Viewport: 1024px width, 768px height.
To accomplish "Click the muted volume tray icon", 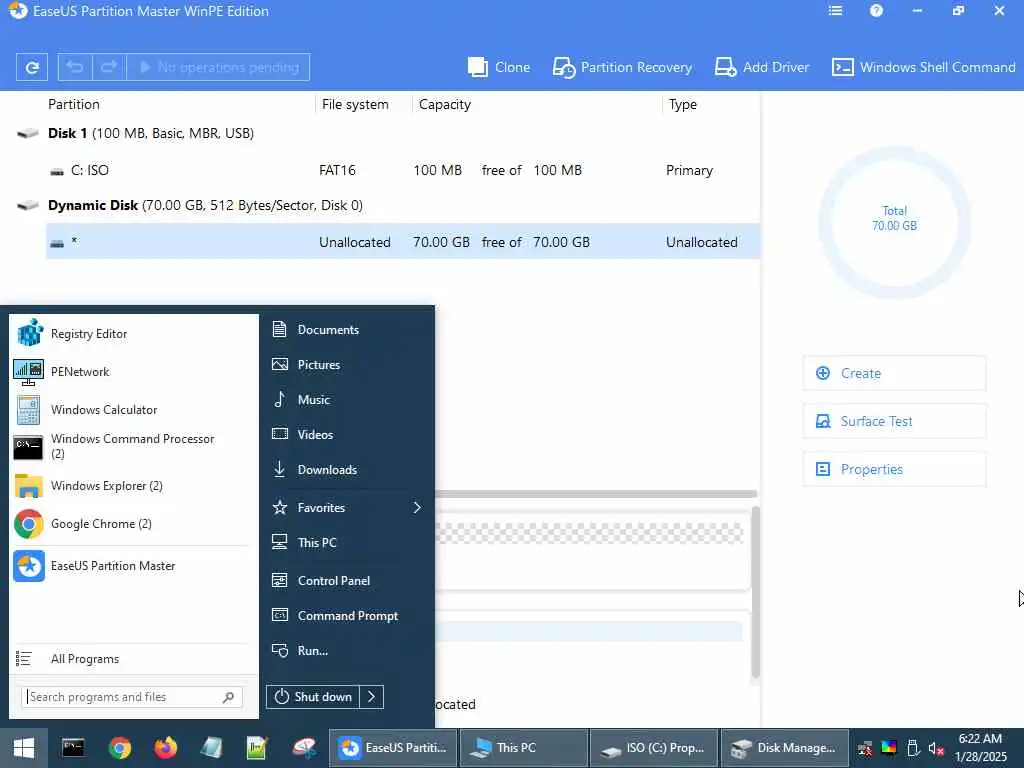I will coord(936,748).
